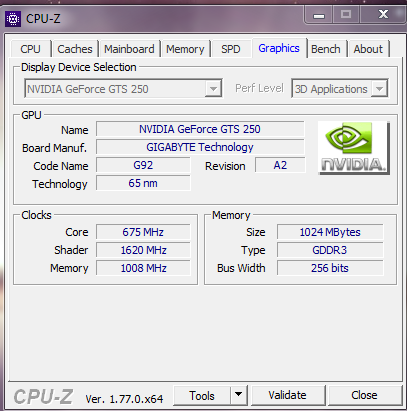This screenshot has width=407, height=411.
Task: Click the CPU-Z app icon in title bar
Action: (13, 19)
